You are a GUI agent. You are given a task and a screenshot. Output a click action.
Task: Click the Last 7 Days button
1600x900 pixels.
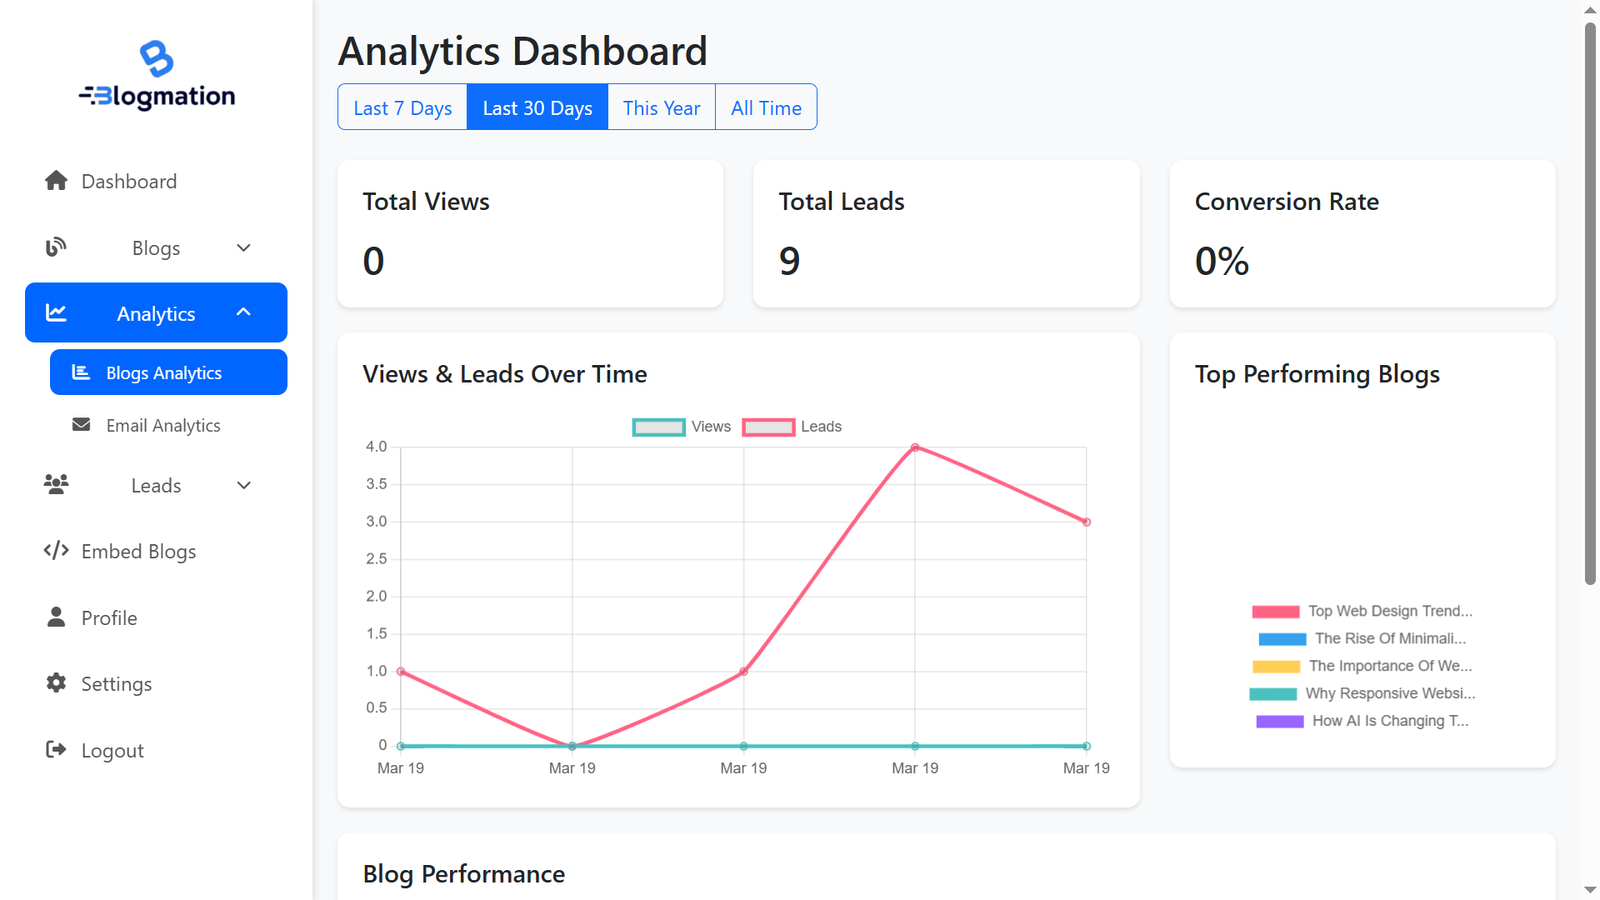click(x=402, y=107)
